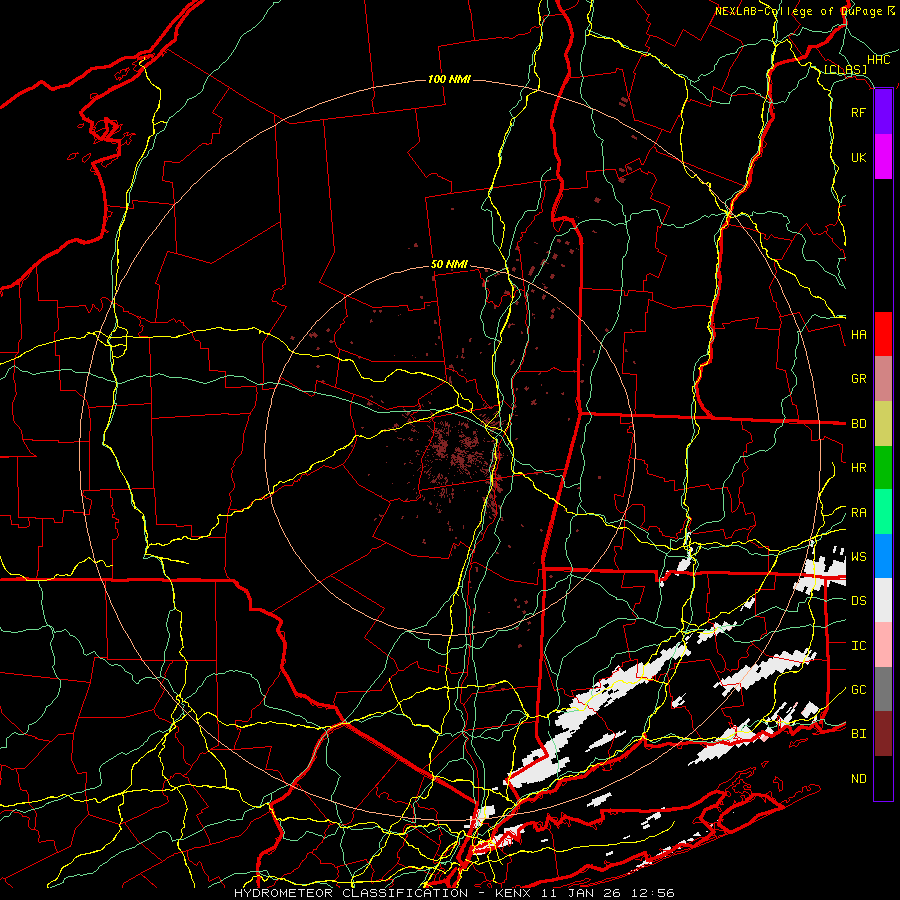Click the "HR" legend label

858,468
